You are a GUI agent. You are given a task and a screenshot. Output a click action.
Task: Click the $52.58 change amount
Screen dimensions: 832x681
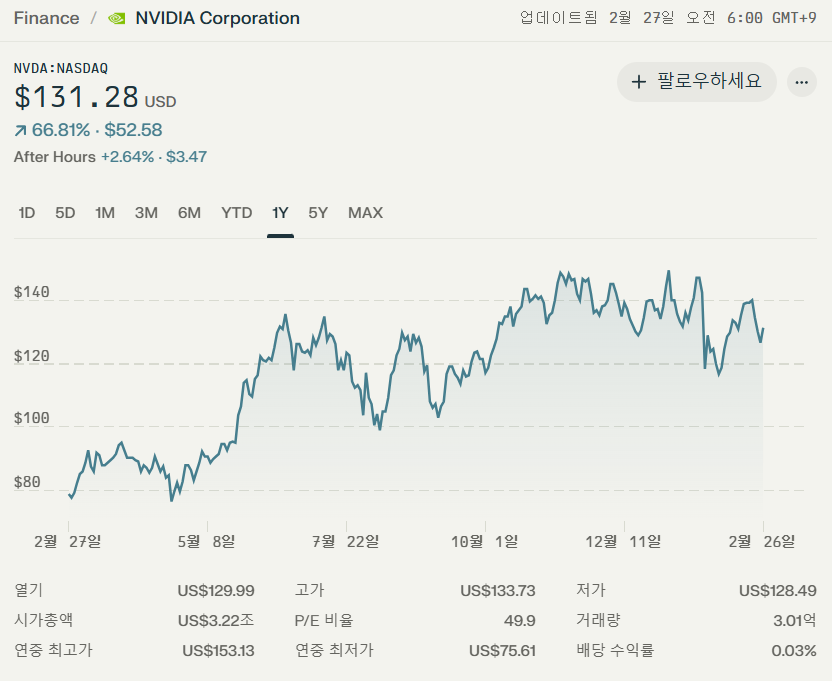[x=133, y=130]
